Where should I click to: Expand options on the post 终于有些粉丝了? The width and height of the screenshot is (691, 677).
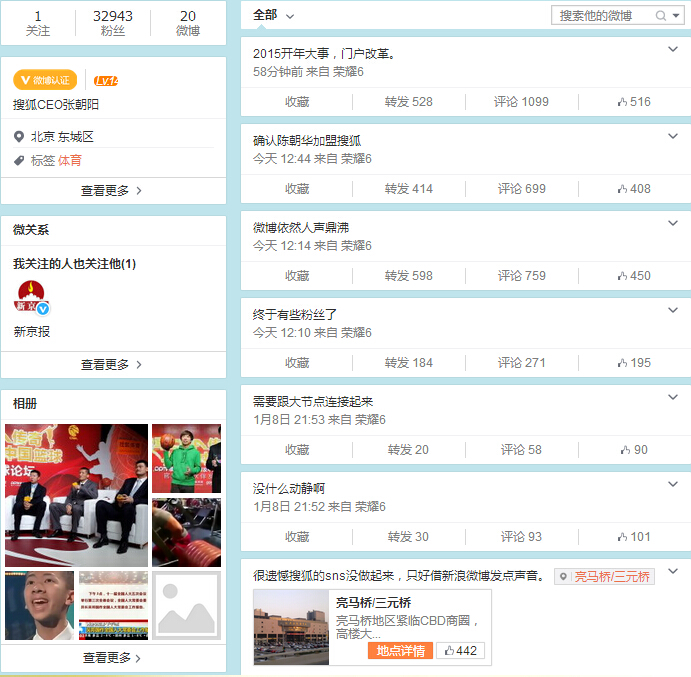point(672,310)
